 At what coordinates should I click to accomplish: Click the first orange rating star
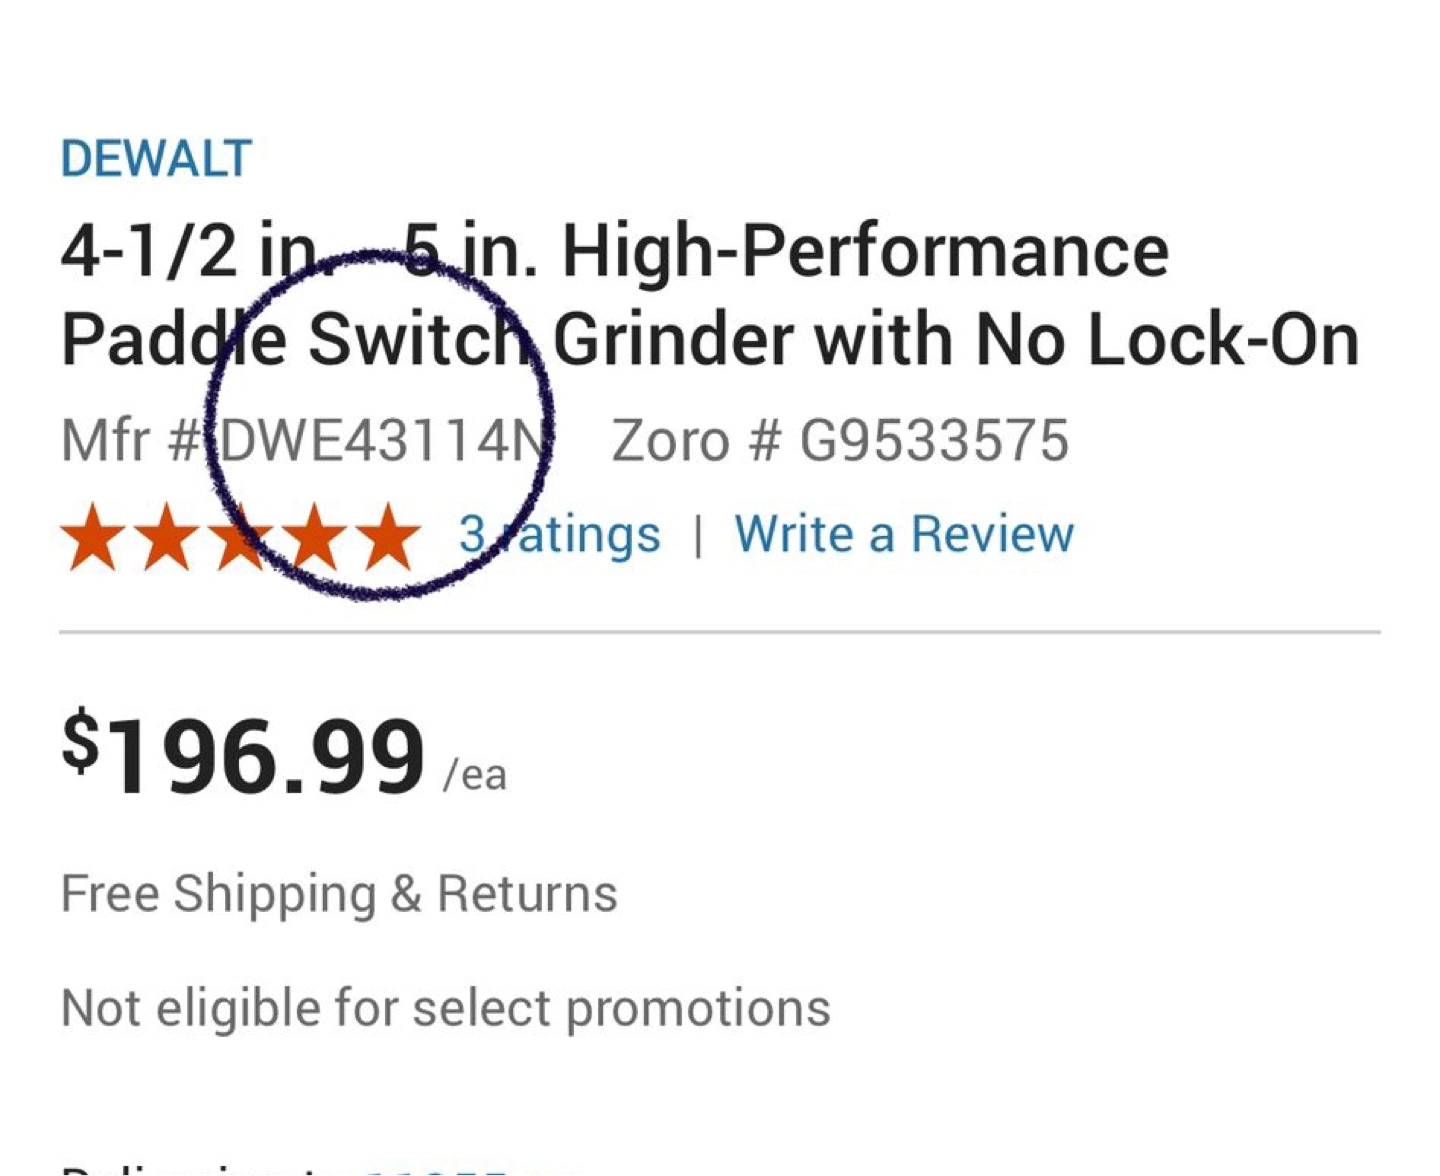(92, 537)
